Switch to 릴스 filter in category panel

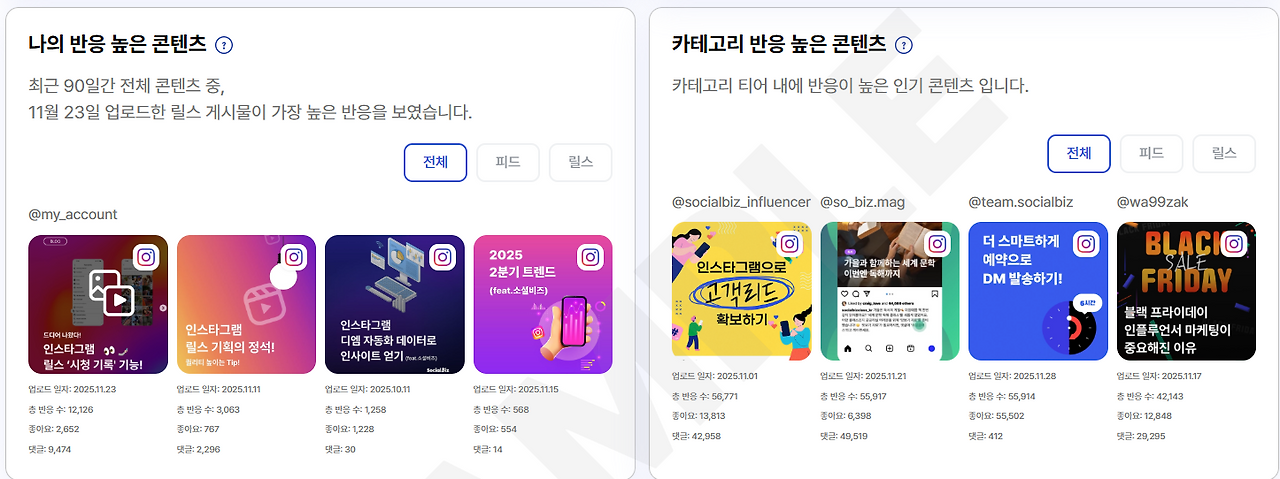tap(1224, 153)
